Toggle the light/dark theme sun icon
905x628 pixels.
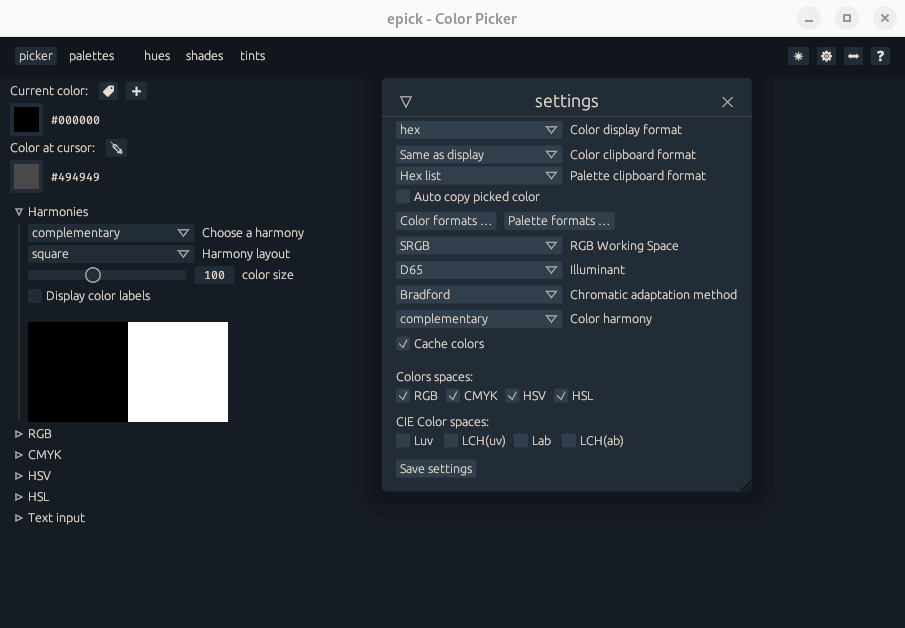pyautogui.click(x=798, y=56)
